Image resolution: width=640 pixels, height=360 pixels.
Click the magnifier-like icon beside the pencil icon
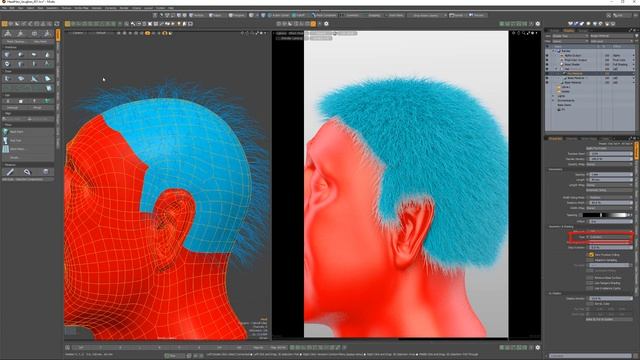pos(27,172)
